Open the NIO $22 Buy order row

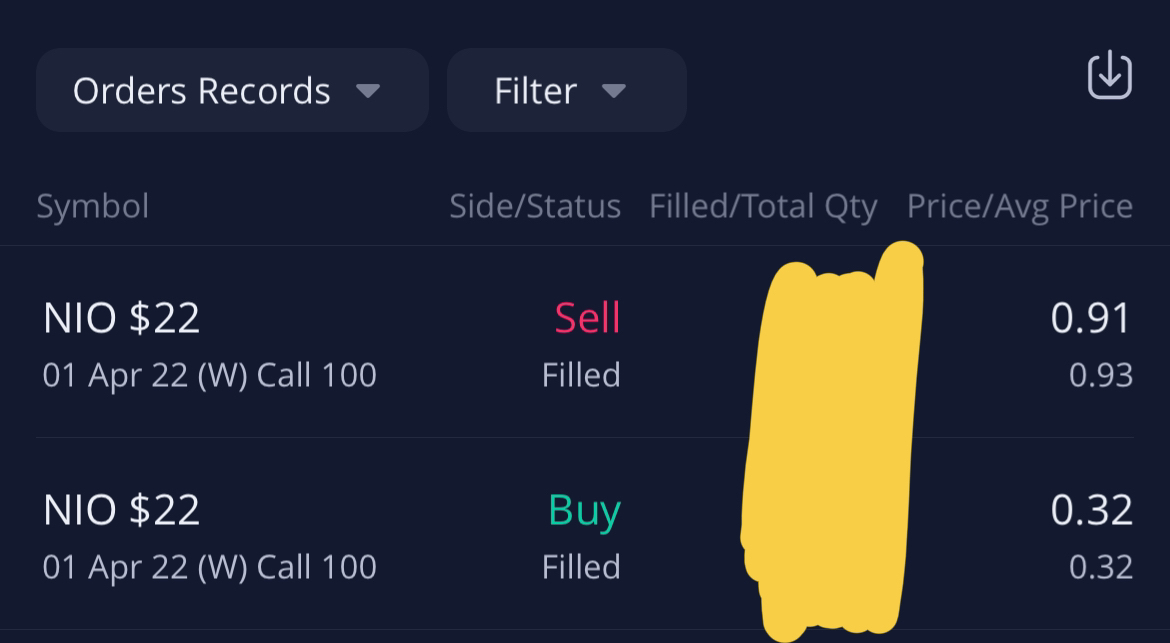(585, 534)
